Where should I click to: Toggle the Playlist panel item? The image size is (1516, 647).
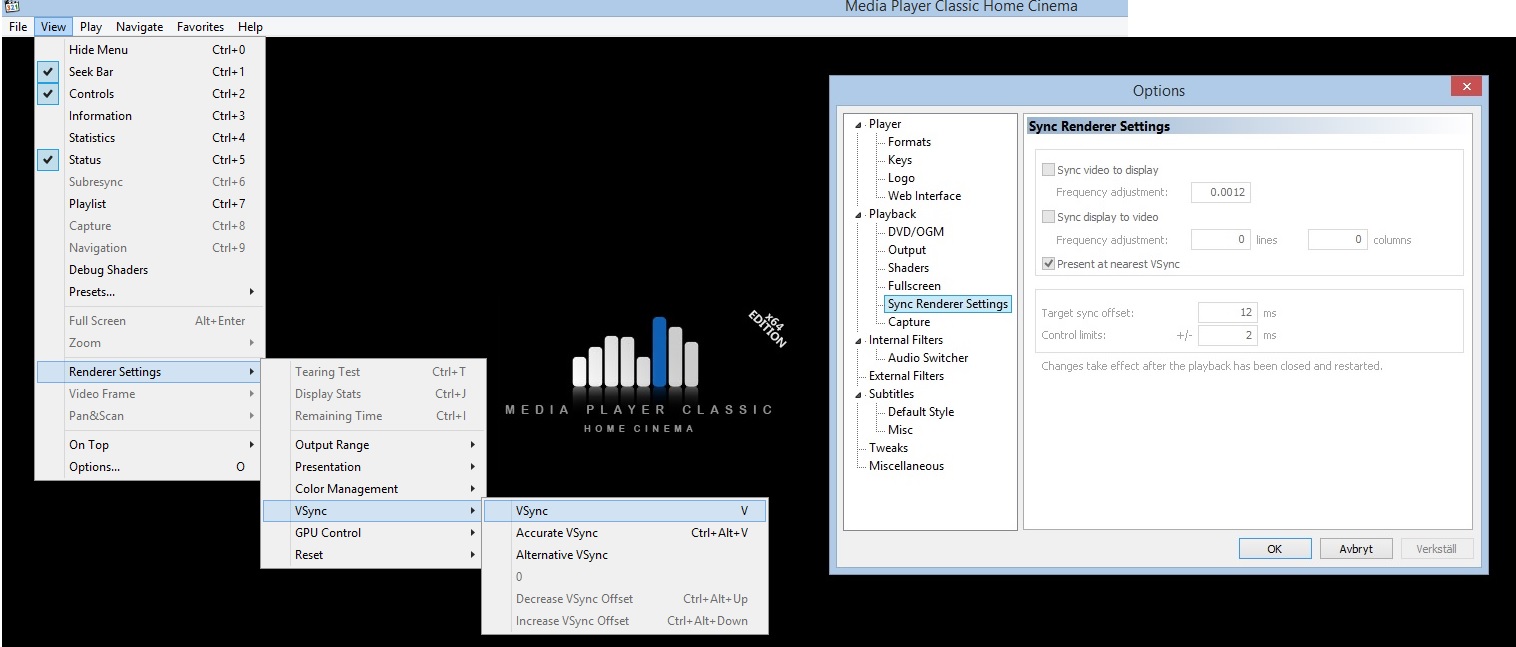click(x=150, y=204)
